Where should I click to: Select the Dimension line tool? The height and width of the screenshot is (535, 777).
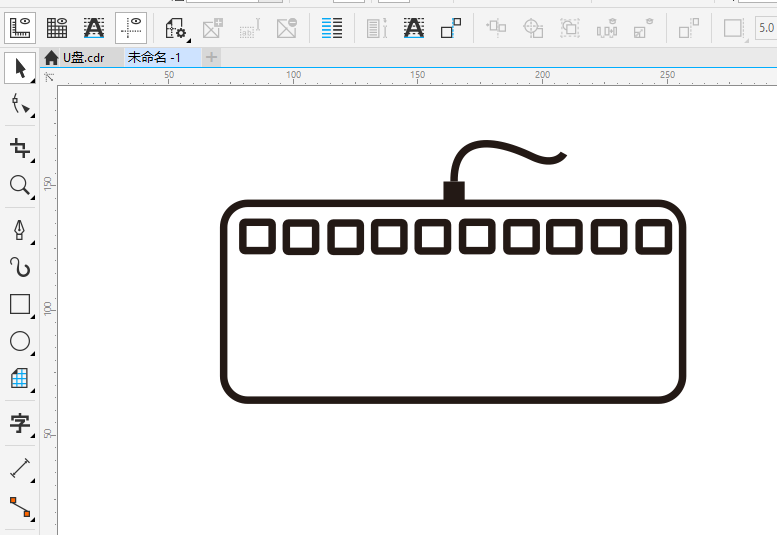[x=20, y=468]
